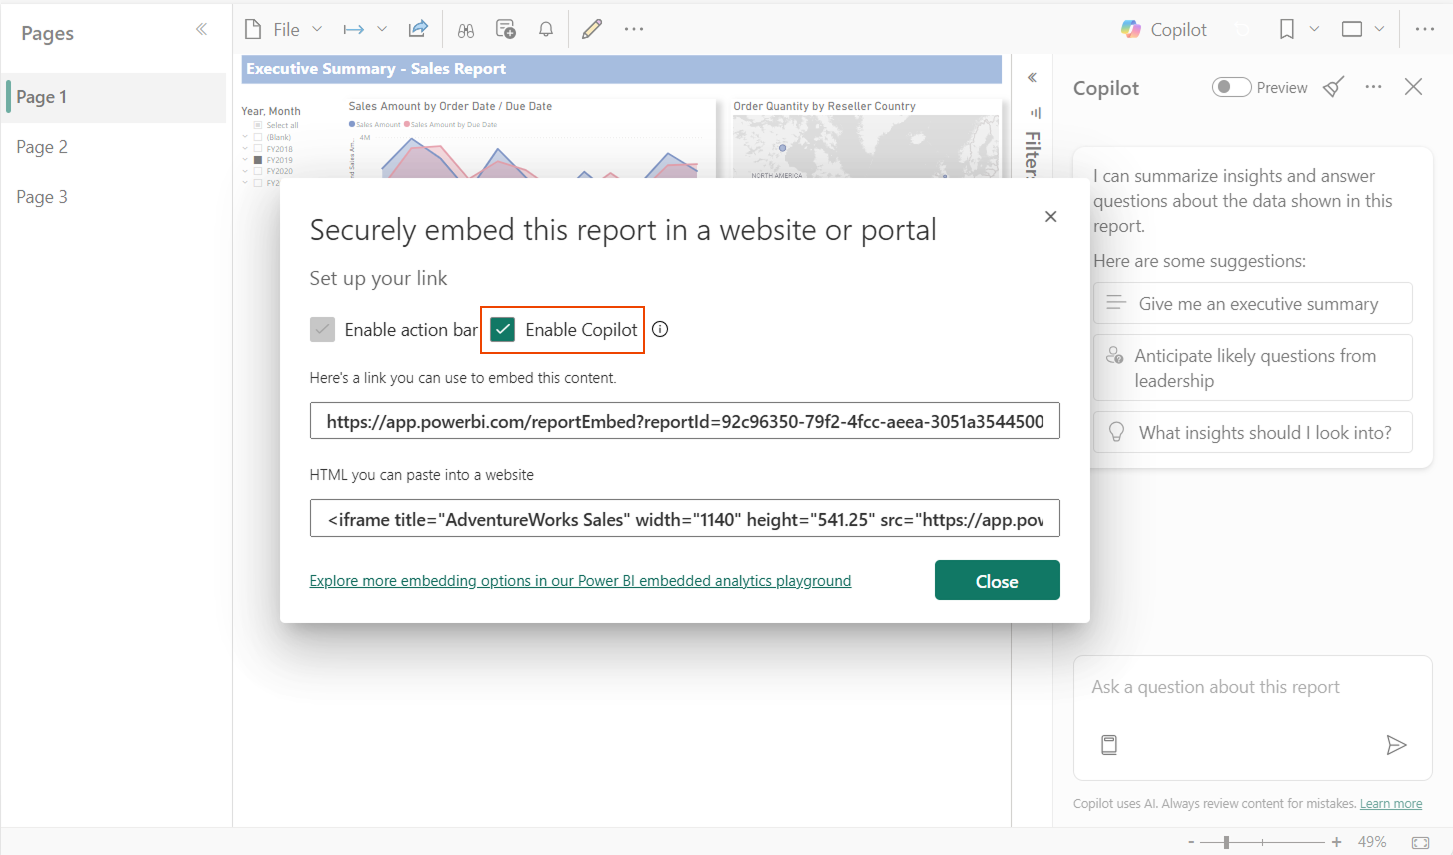Open Copilot pane more options ellipsis

1374,87
